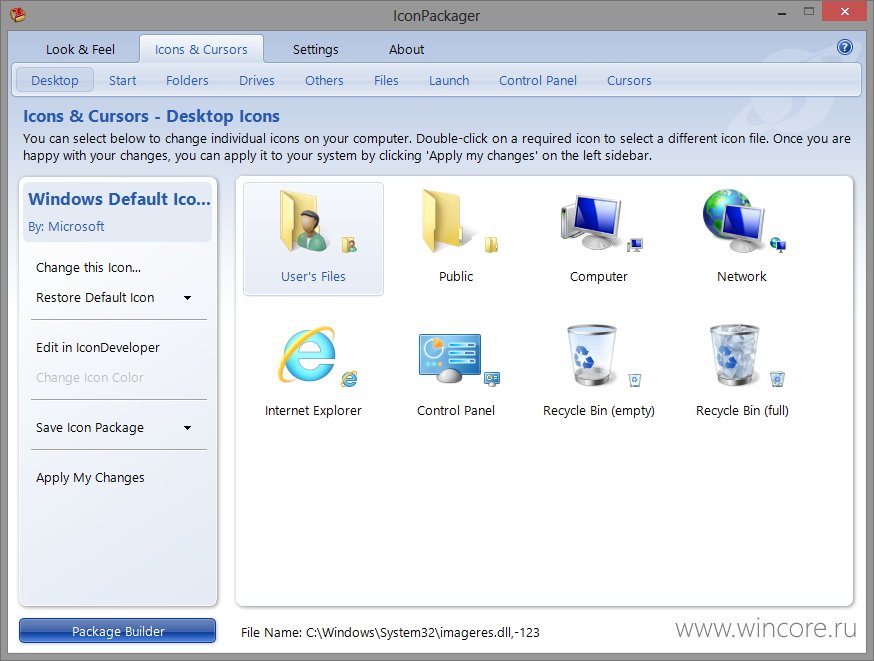
Task: Show the Drives sub-tab
Action: pos(257,80)
